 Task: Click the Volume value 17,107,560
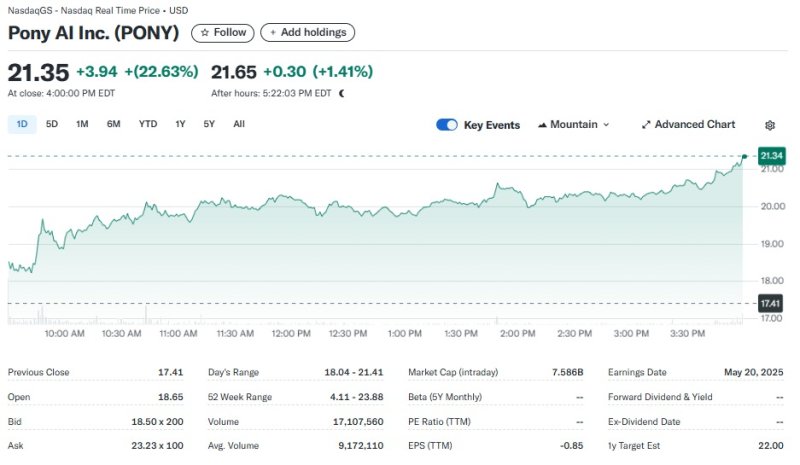pyautogui.click(x=358, y=422)
